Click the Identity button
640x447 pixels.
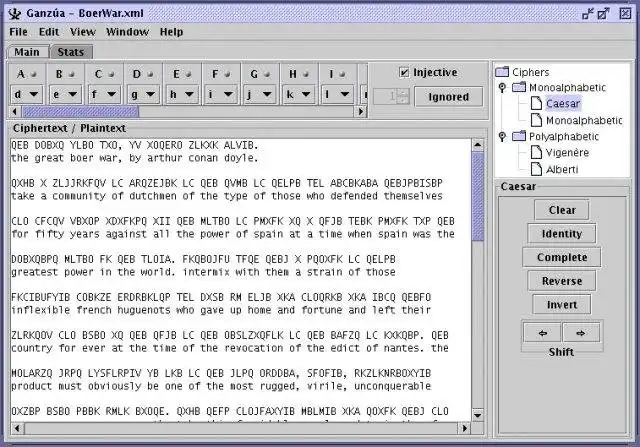click(x=562, y=234)
